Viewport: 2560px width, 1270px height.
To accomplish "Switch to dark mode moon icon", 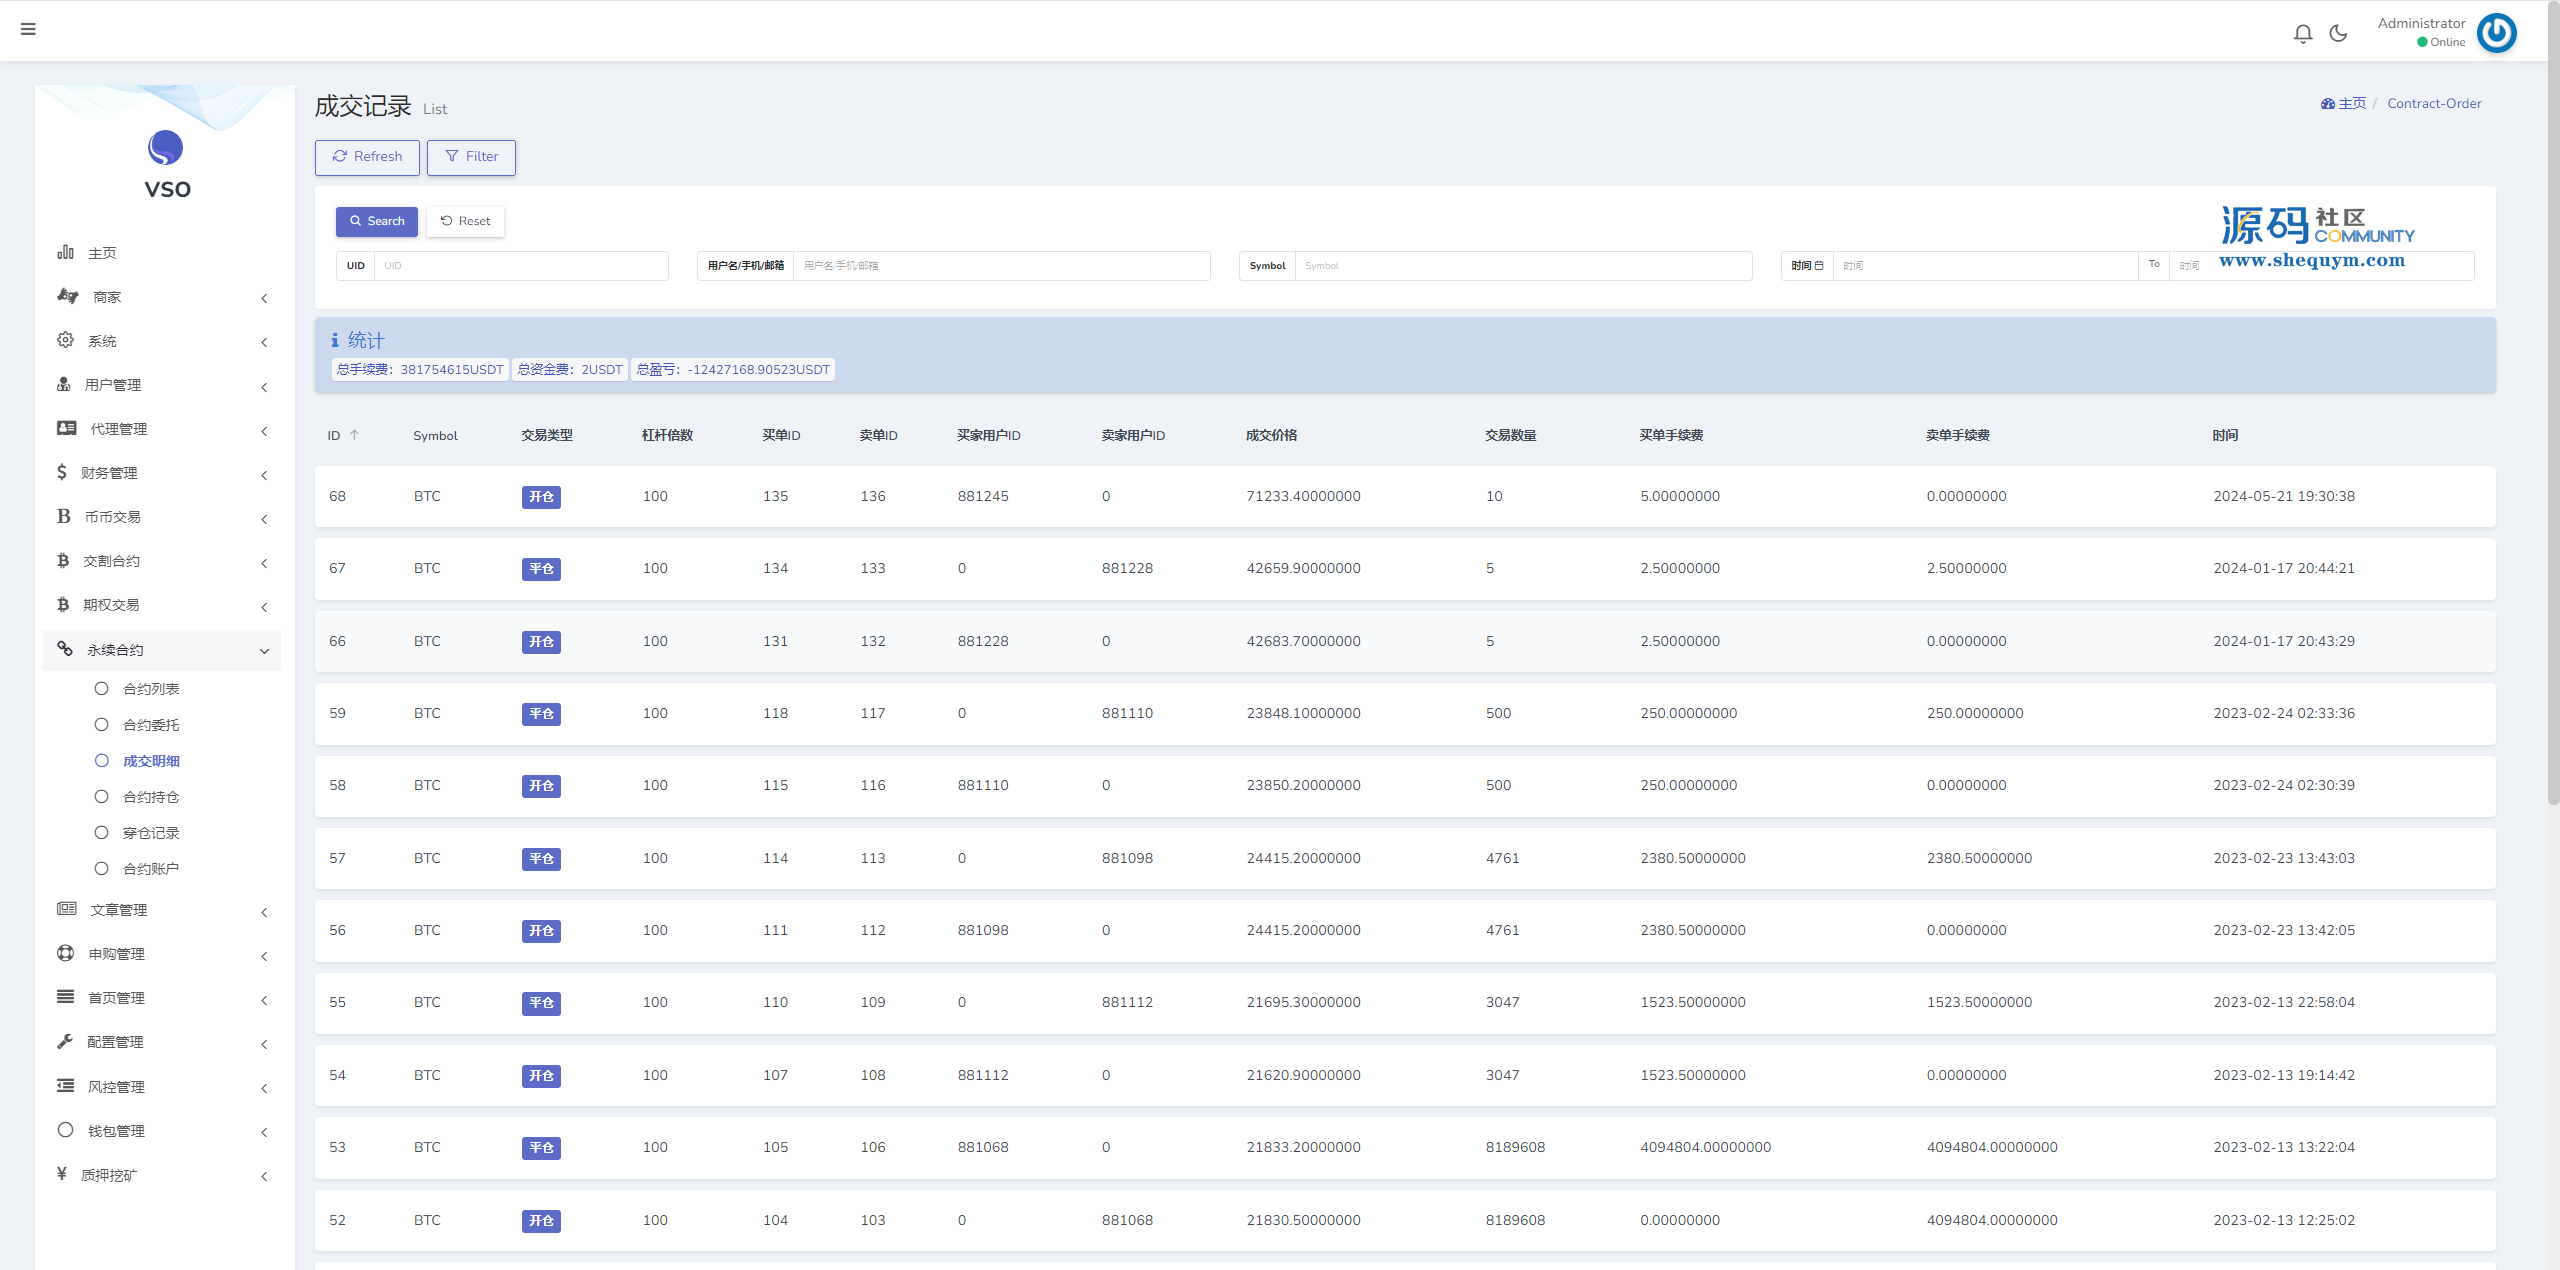I will [2338, 34].
